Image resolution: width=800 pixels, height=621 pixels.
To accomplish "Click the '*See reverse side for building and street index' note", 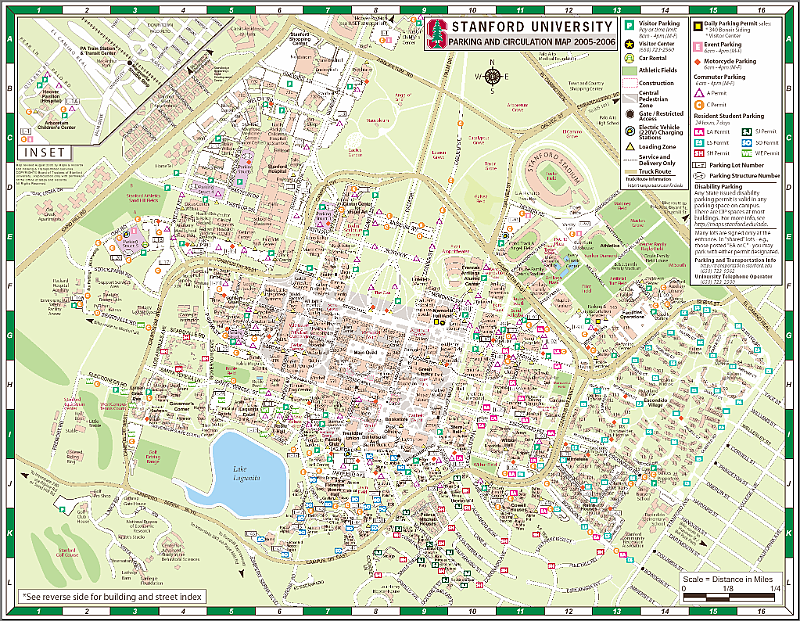I will [113, 597].
